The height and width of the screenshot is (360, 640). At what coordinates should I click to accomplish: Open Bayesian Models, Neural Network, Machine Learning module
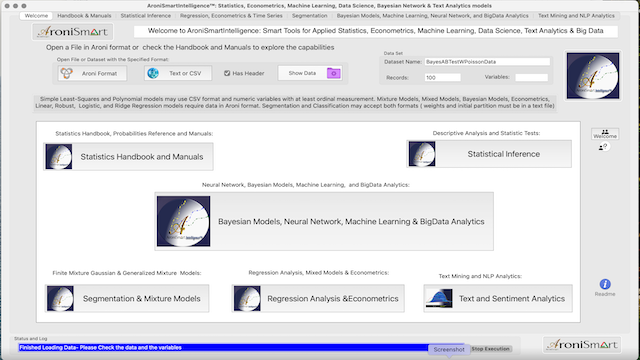click(x=324, y=221)
